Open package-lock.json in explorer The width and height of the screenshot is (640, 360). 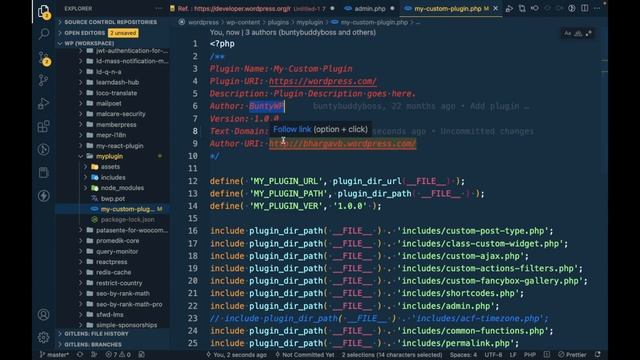[x=127, y=220]
